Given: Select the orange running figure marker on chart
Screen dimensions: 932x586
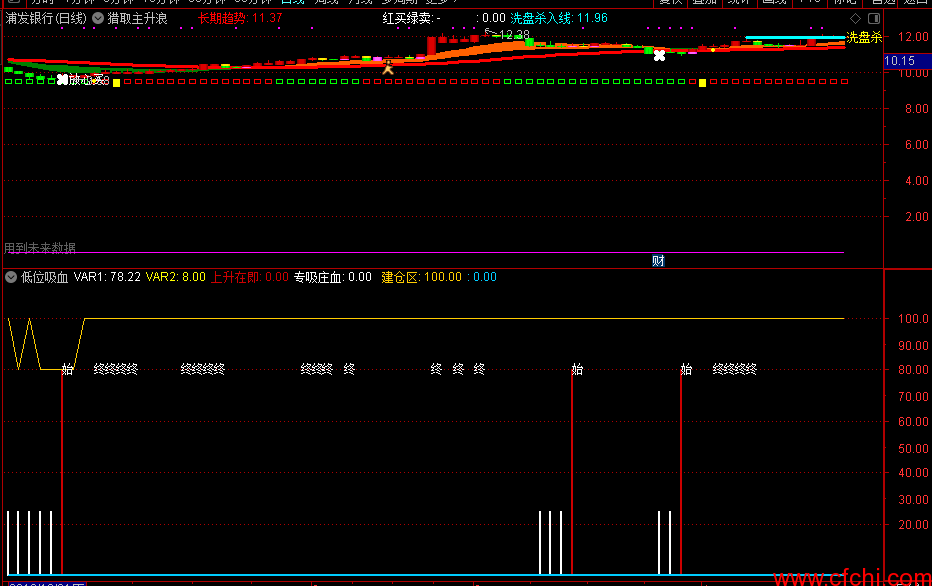Looking at the screenshot, I should click(x=388, y=67).
